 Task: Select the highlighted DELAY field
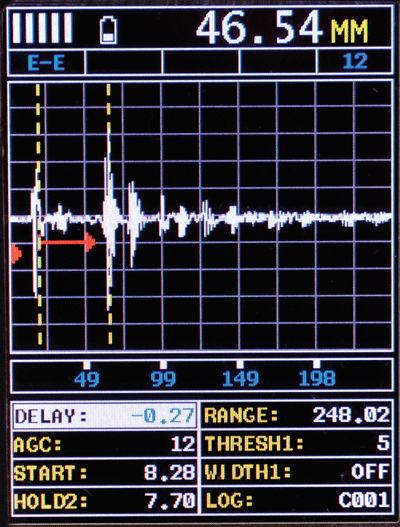point(105,416)
